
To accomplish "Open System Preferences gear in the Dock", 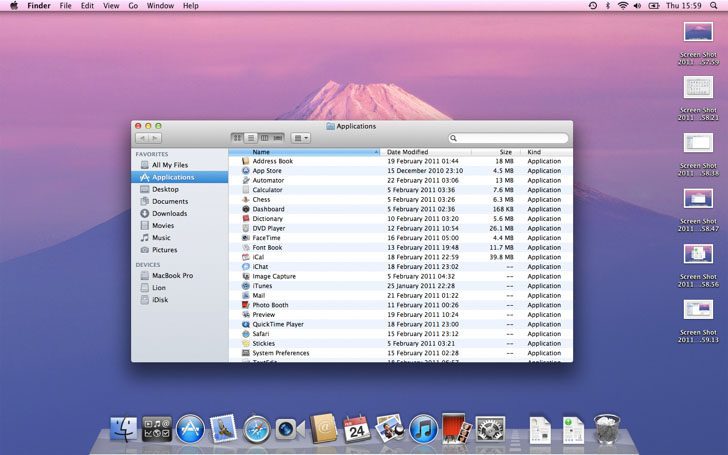I will (490, 429).
